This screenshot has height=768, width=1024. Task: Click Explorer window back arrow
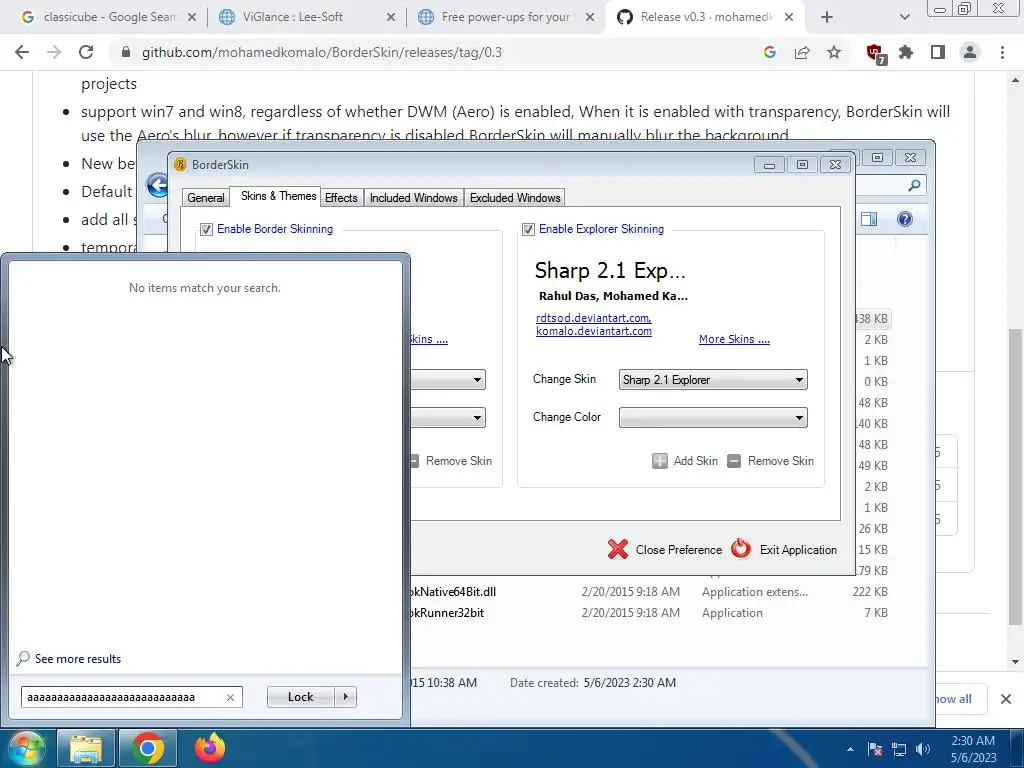[157, 185]
